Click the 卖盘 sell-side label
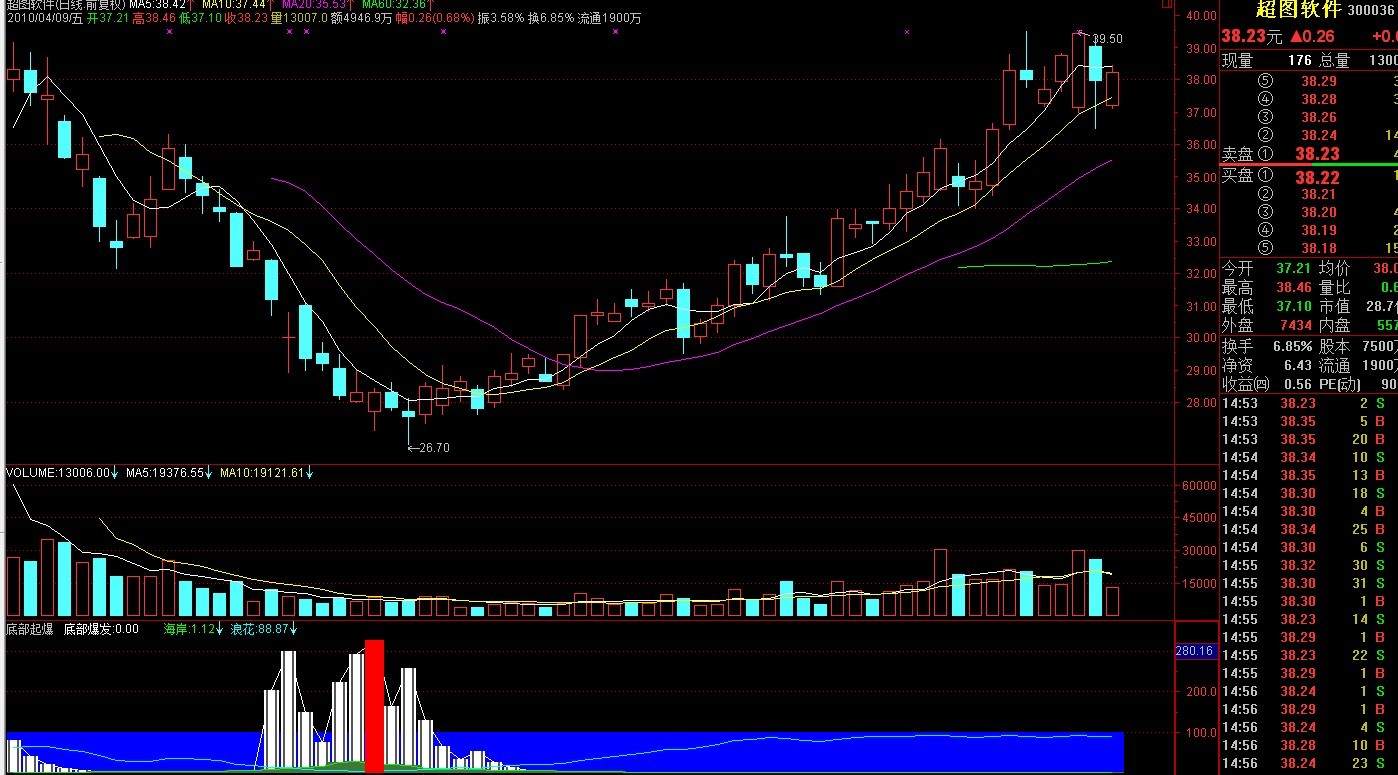1398x775 pixels. [1237, 154]
